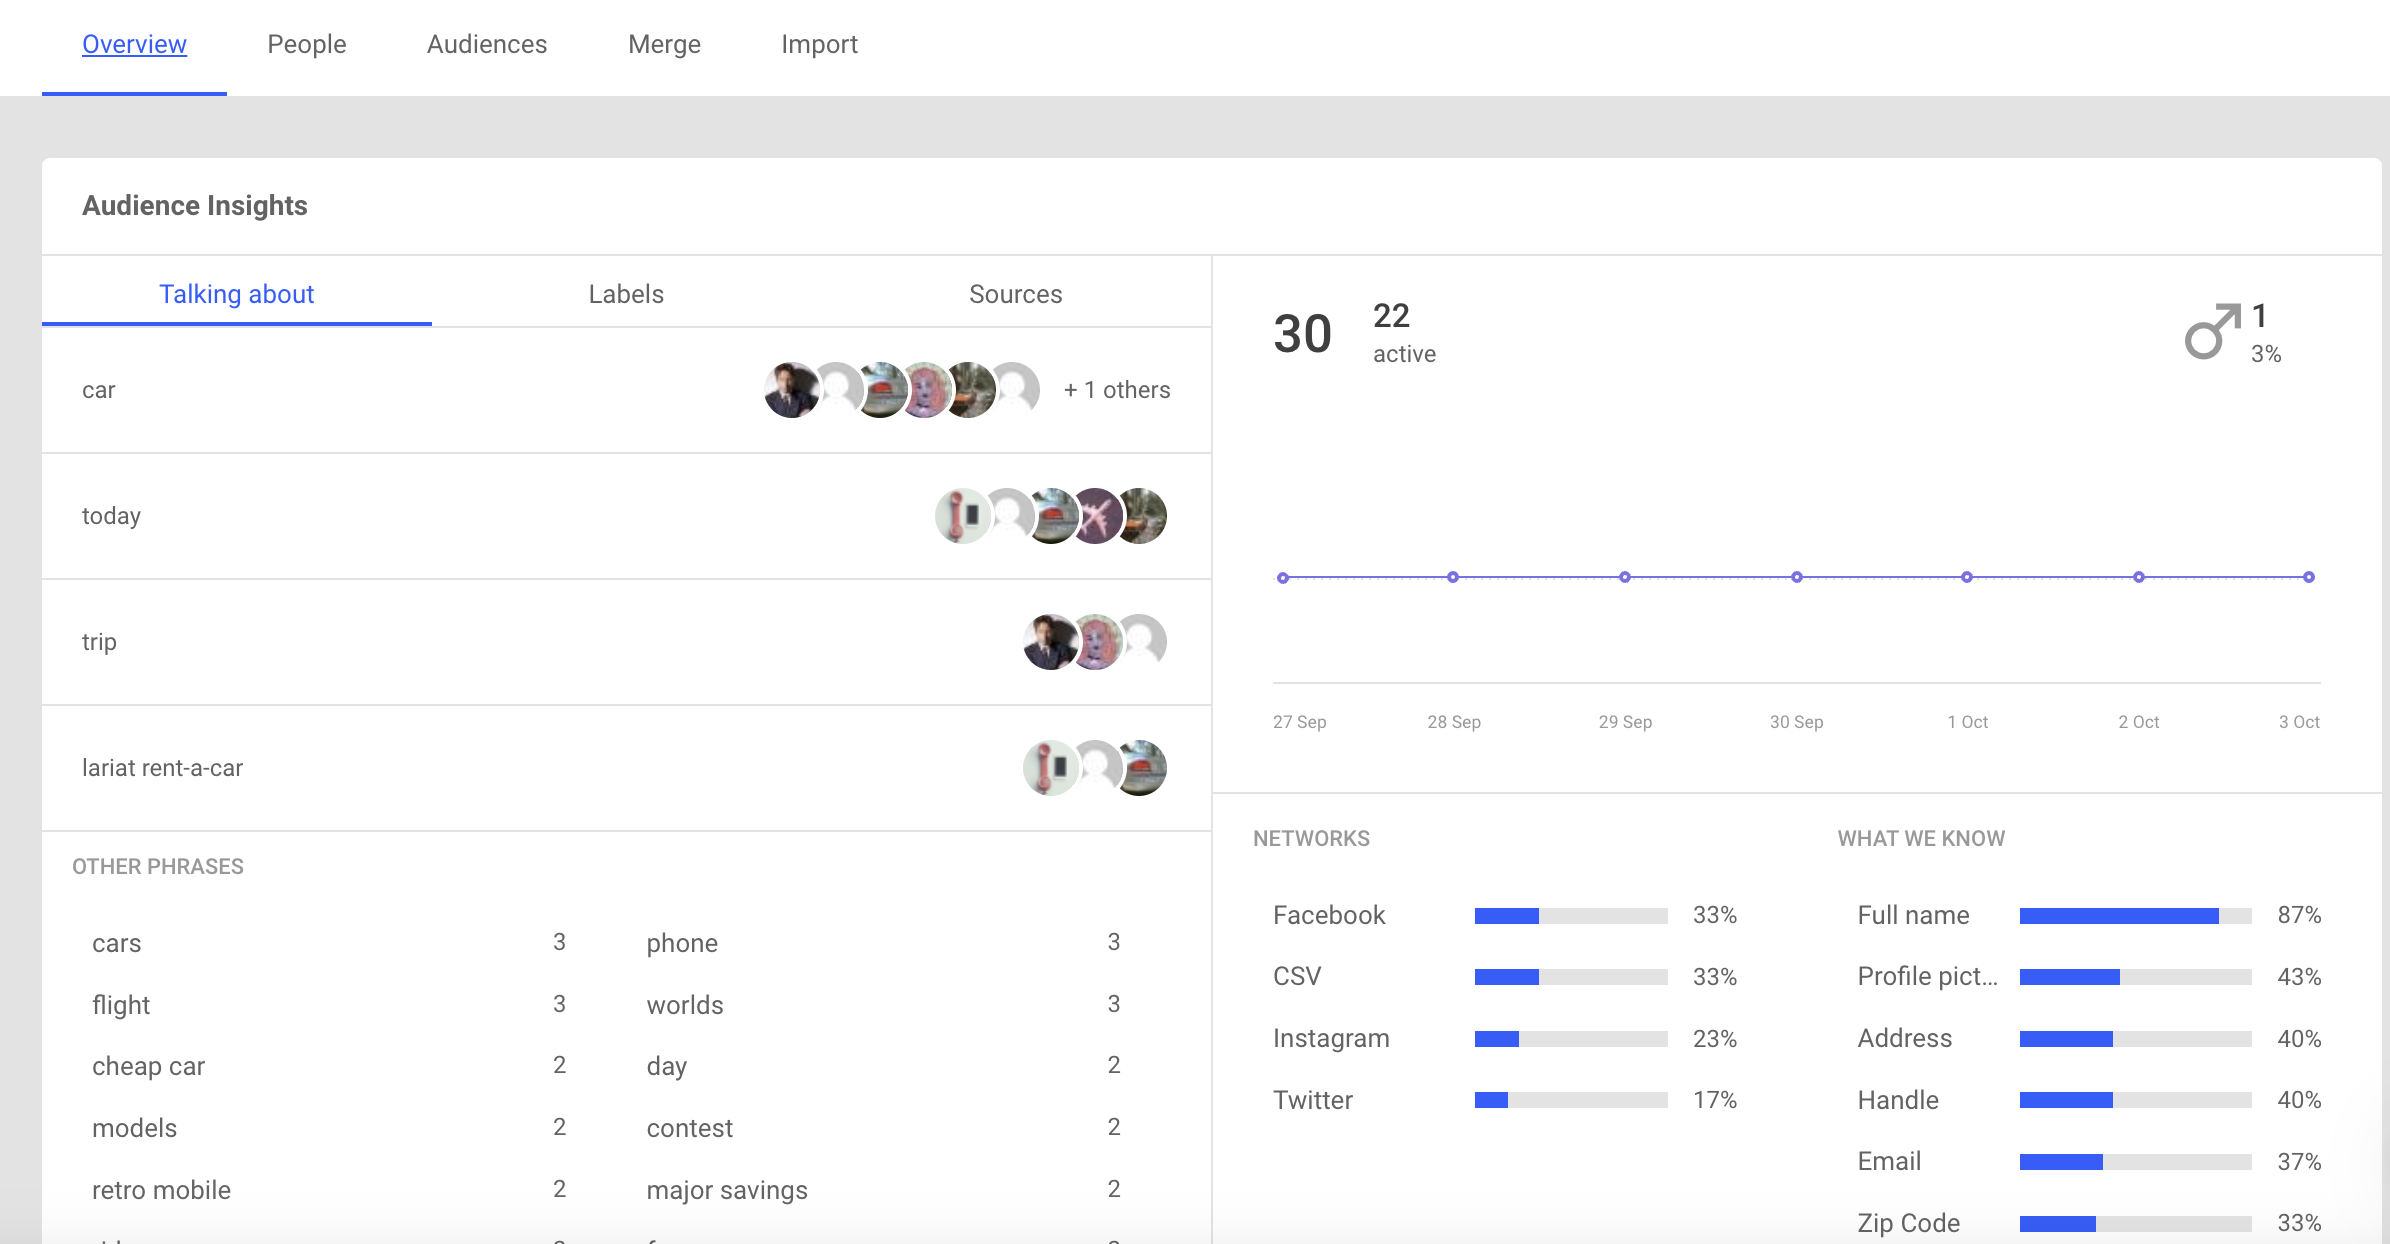Click the Full name progress bar
This screenshot has height=1244, width=2390.
click(2136, 915)
